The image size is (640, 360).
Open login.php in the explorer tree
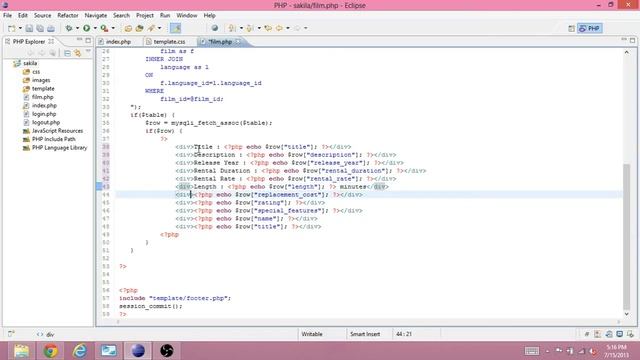tap(44, 114)
